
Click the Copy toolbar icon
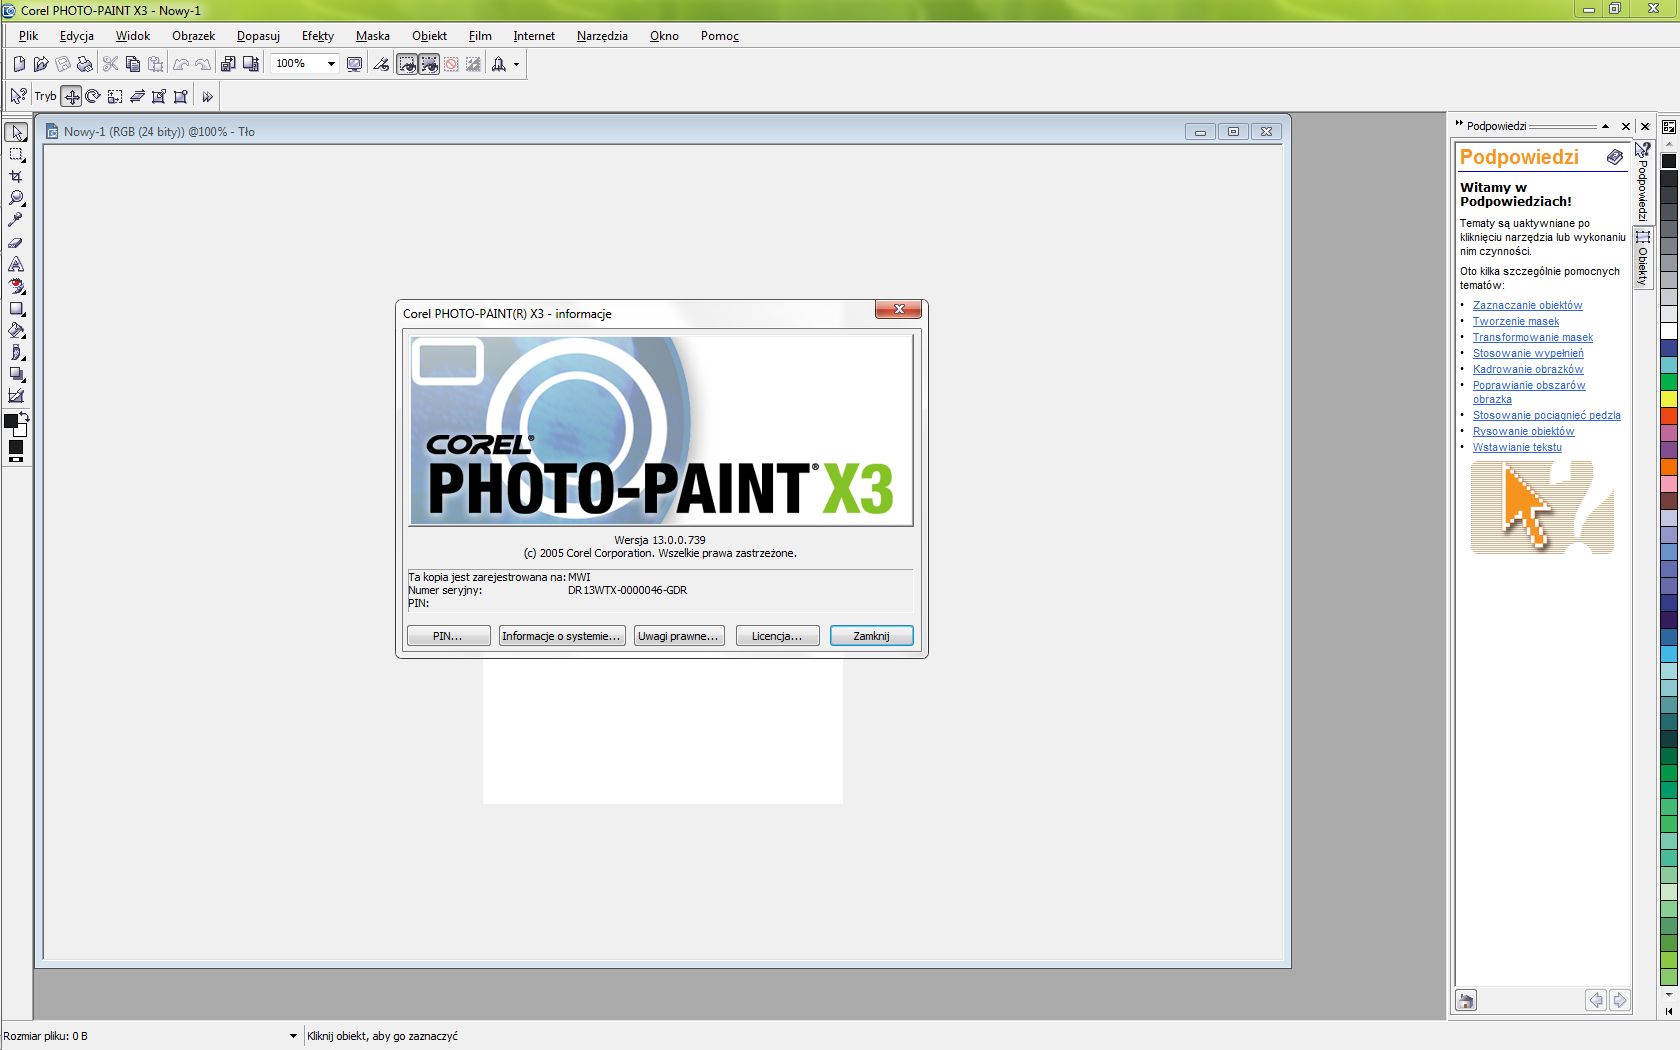click(133, 64)
